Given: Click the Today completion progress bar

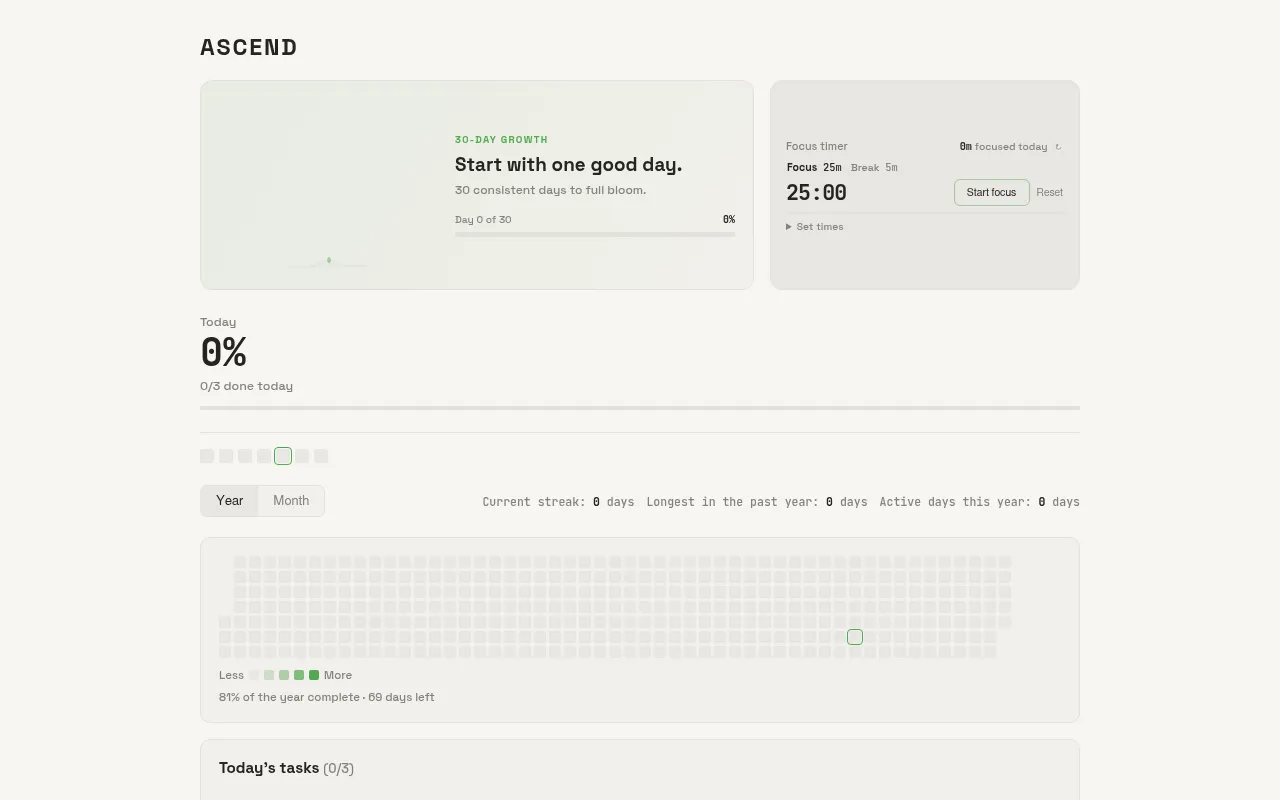Looking at the screenshot, I should pyautogui.click(x=640, y=408).
